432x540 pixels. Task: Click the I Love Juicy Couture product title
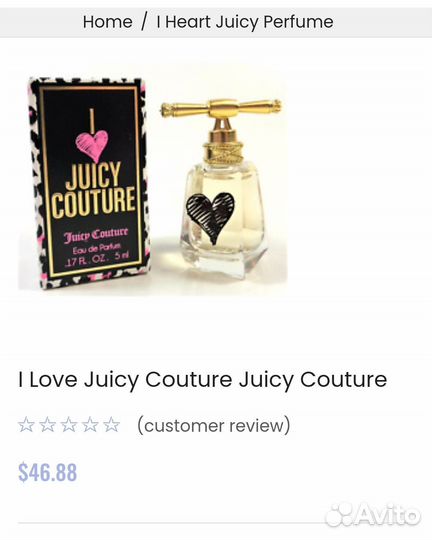click(x=203, y=380)
